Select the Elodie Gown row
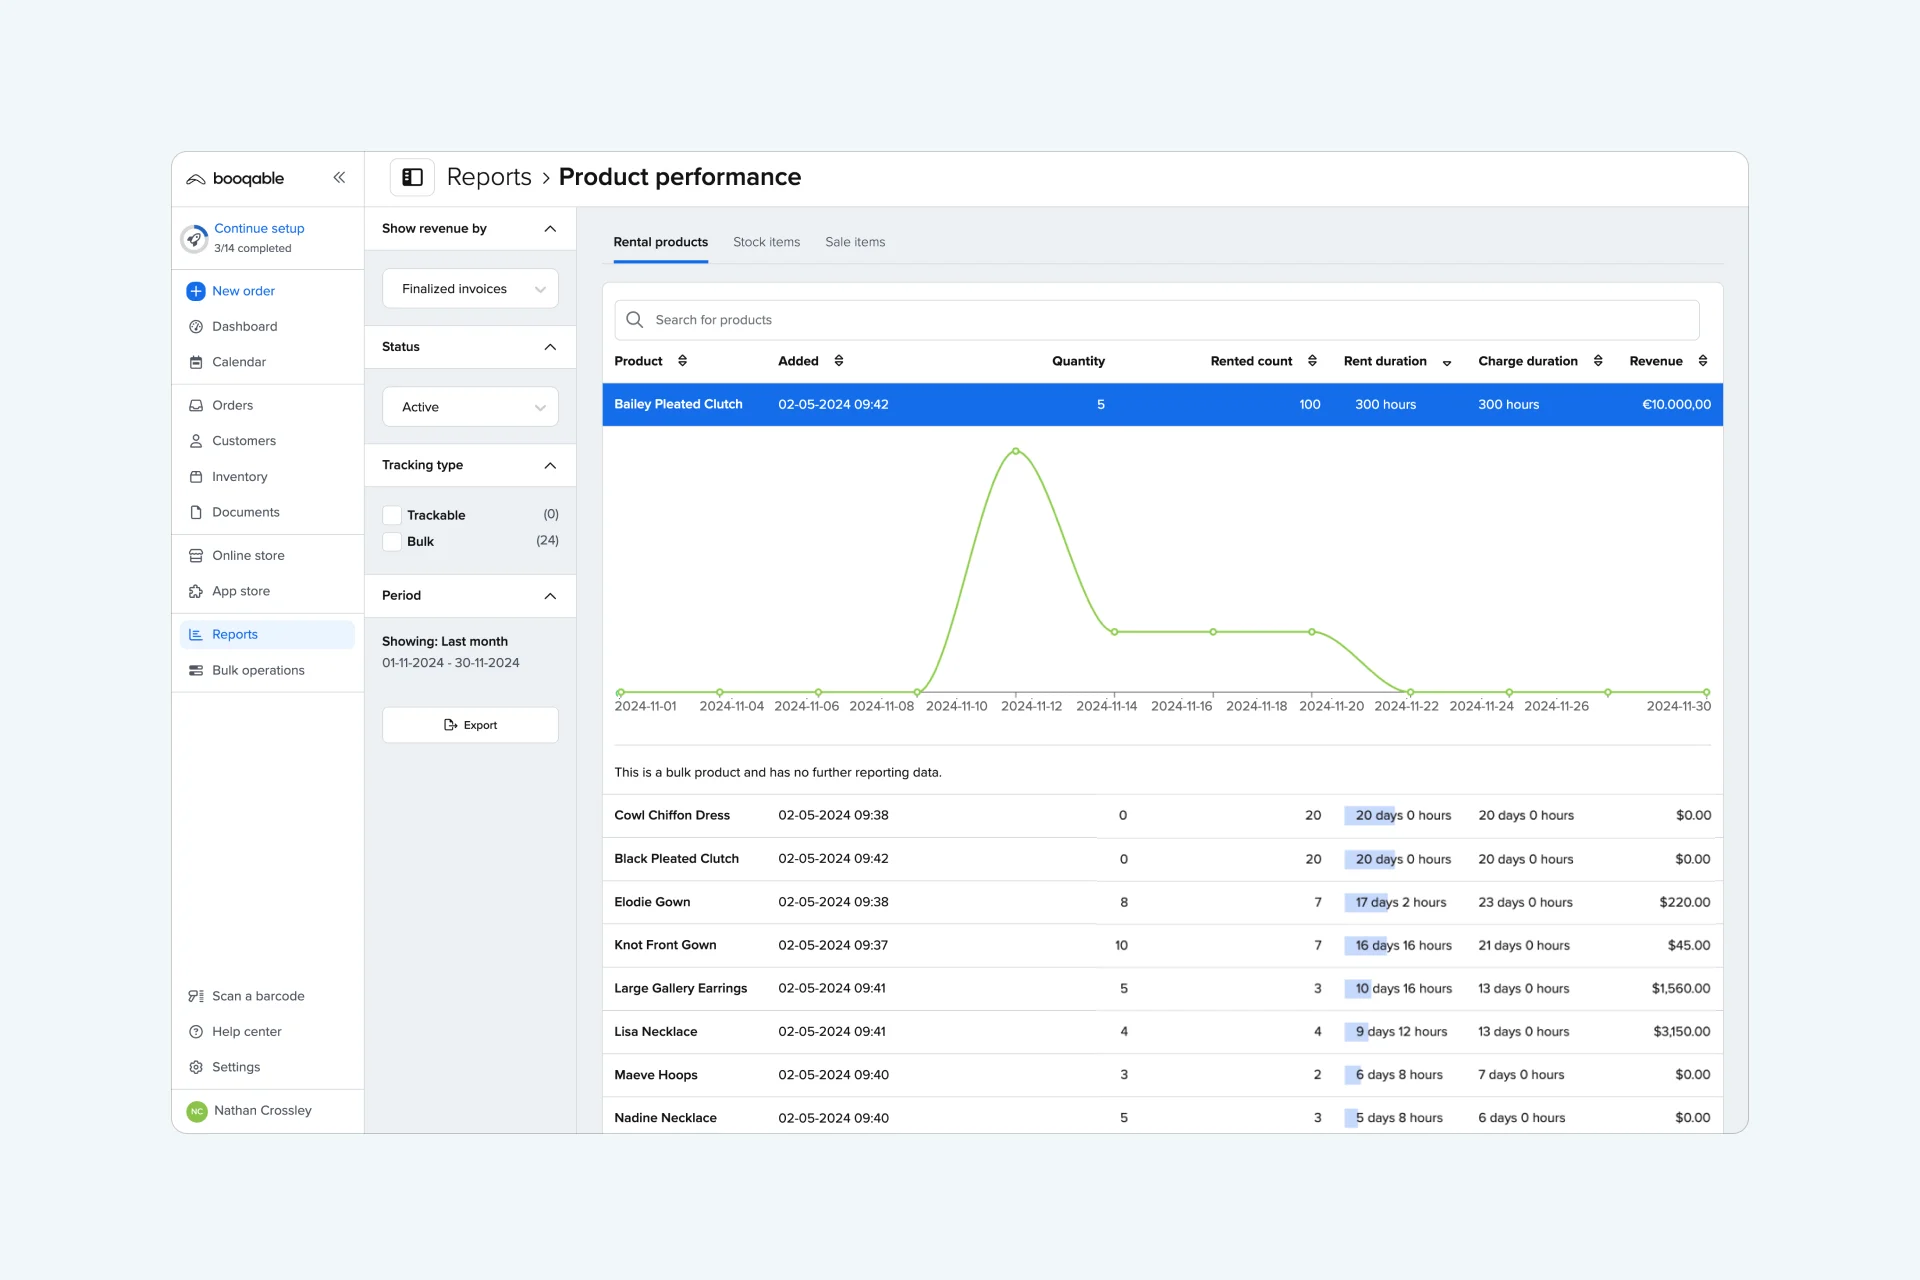1920x1280 pixels. click(1162, 902)
